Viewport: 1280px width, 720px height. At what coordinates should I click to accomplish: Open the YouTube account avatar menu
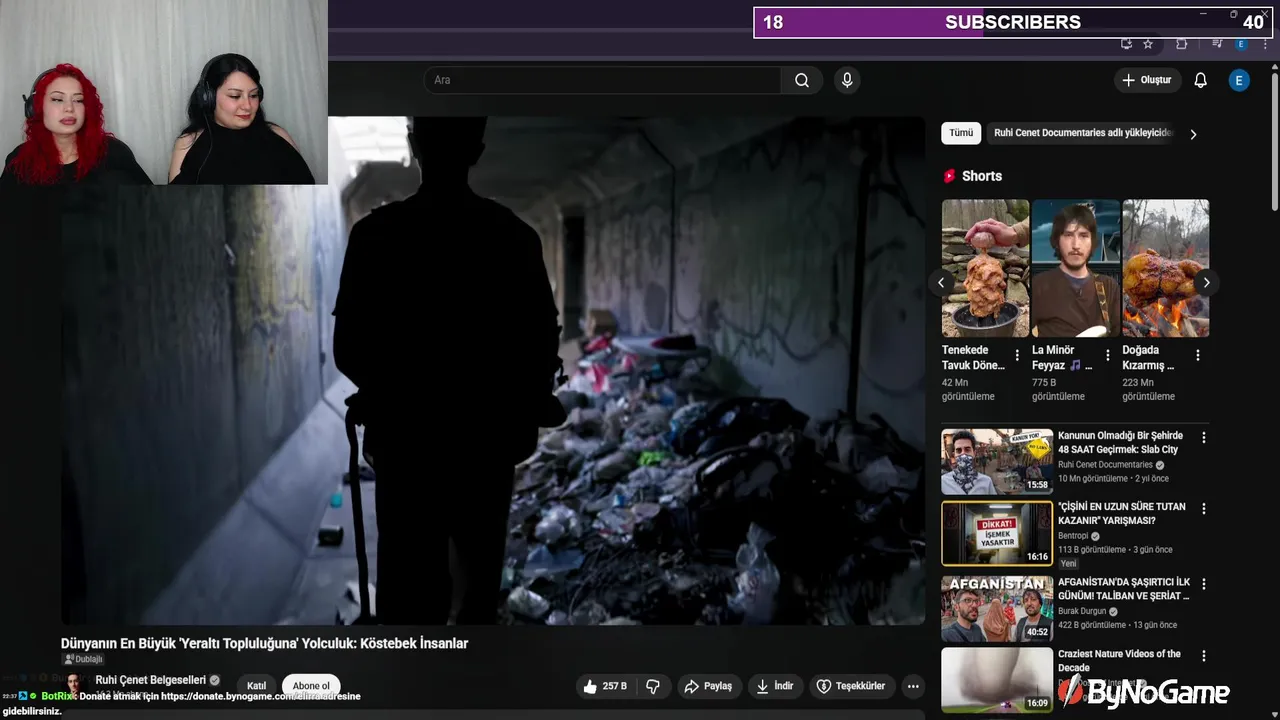1239,80
